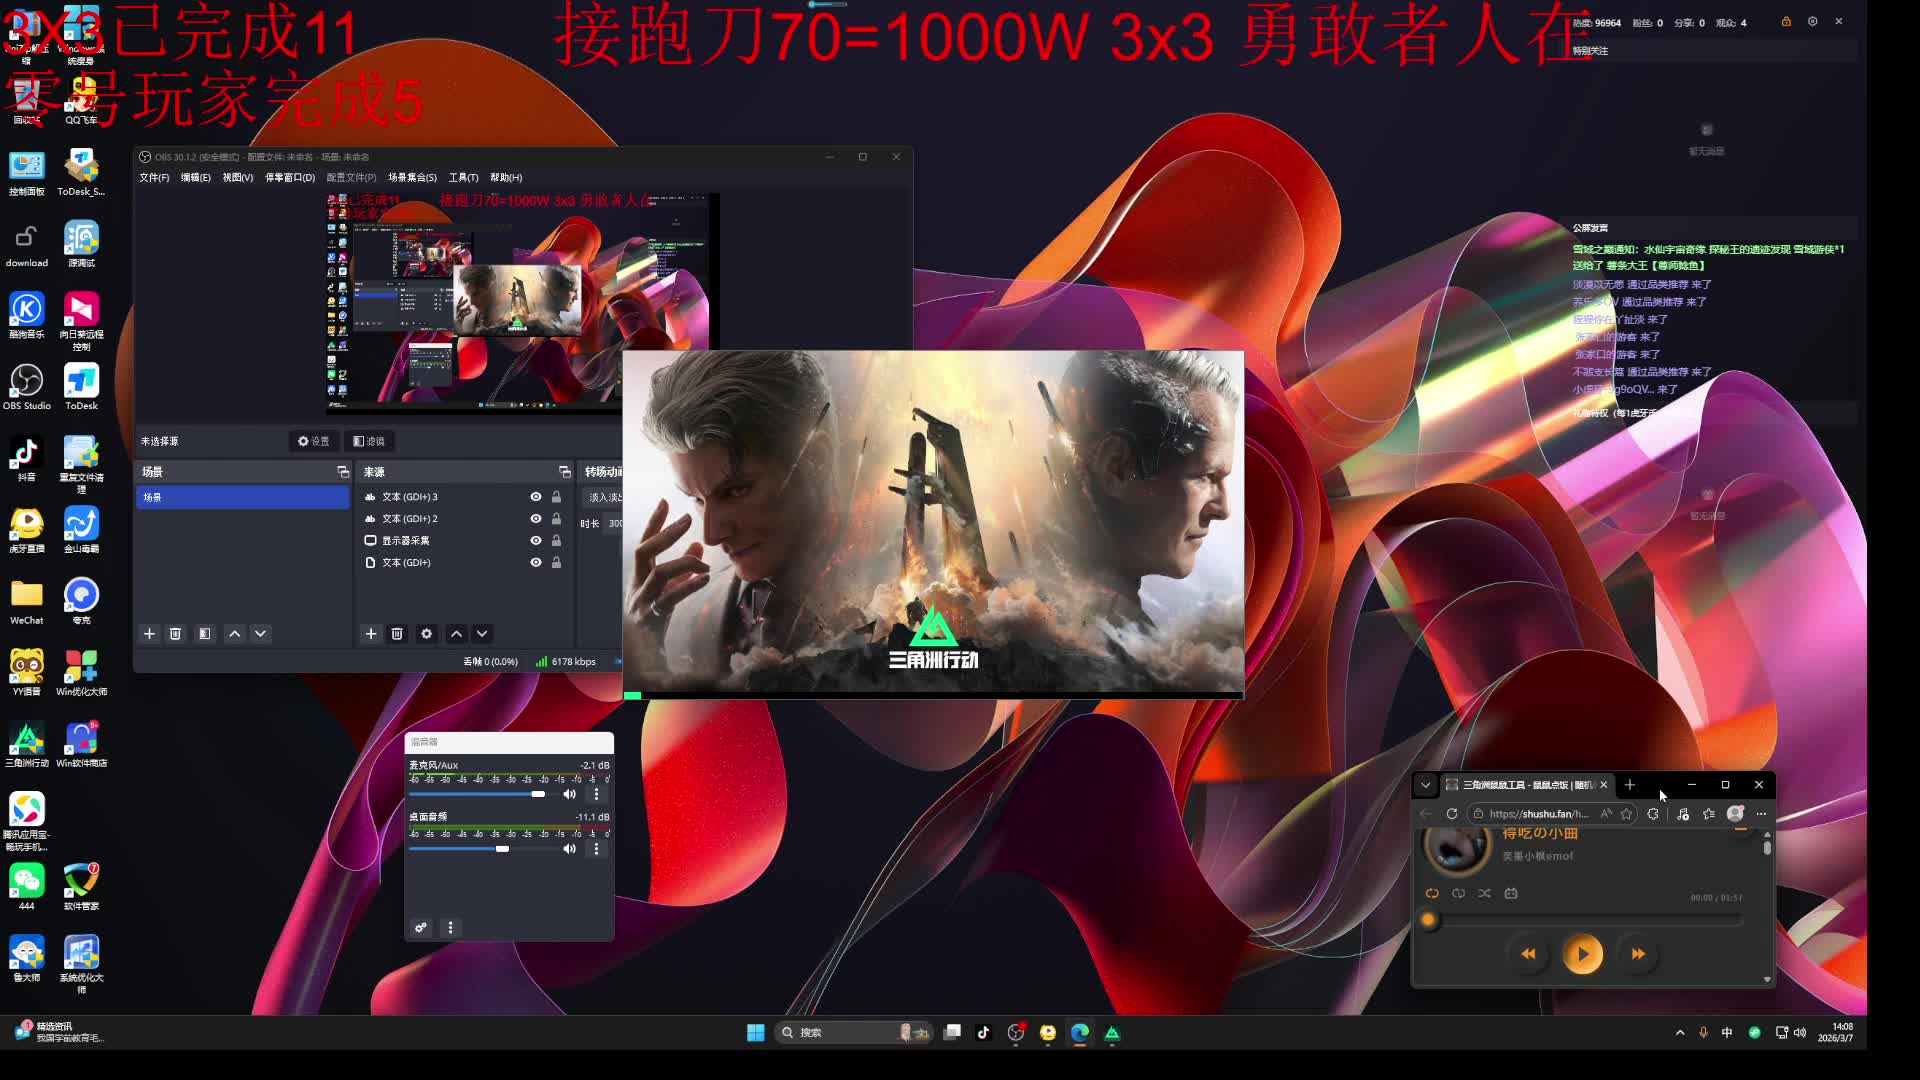Add a new source with plus button

(x=371, y=634)
